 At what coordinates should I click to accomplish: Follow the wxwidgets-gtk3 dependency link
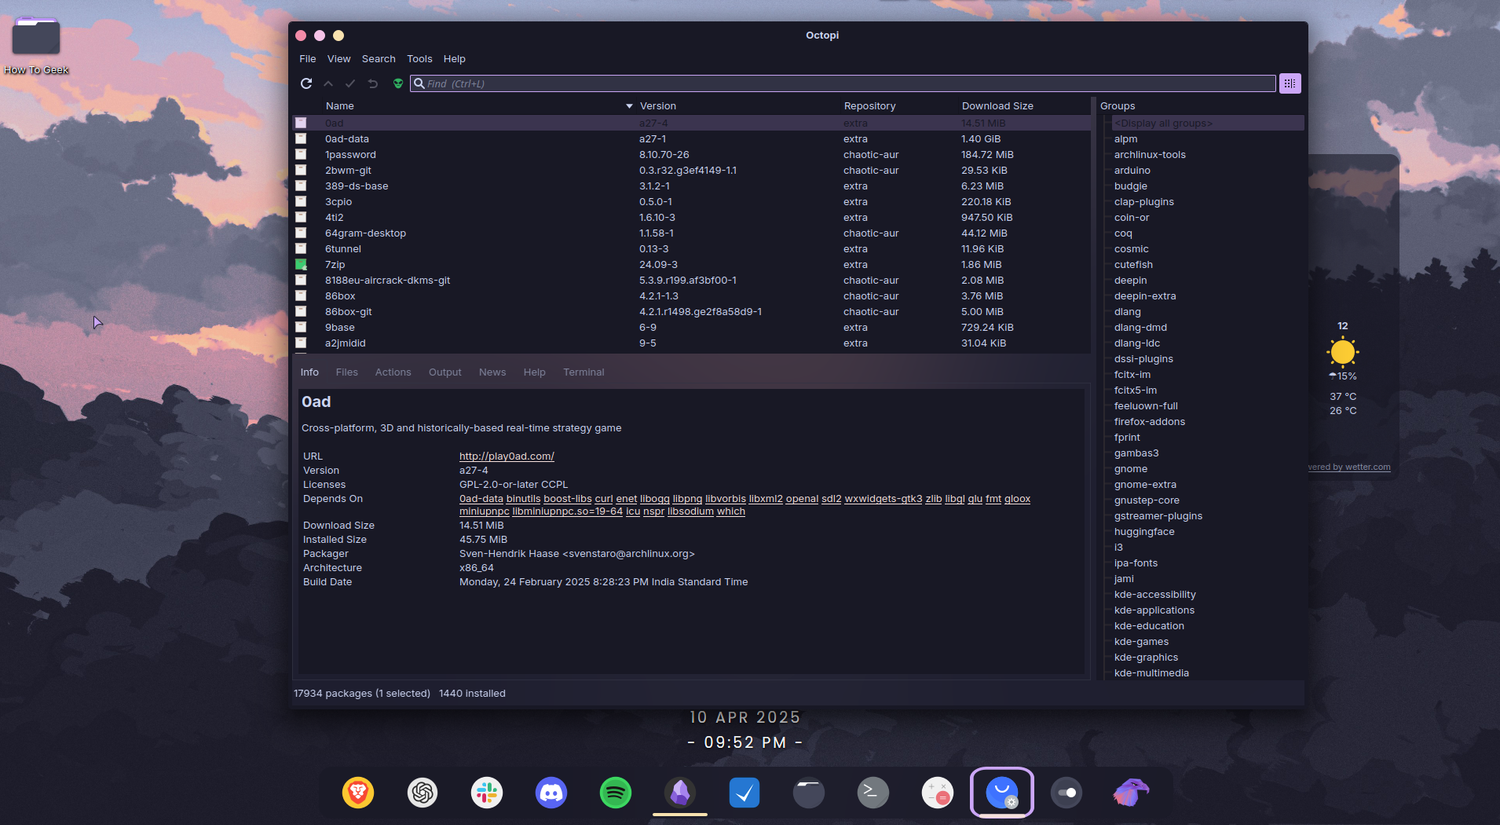(x=883, y=499)
